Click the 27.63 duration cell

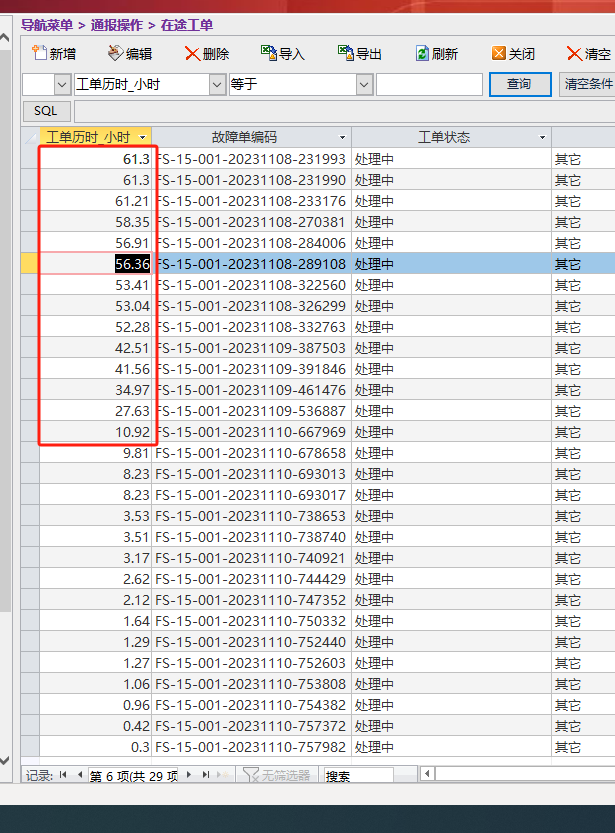click(96, 411)
